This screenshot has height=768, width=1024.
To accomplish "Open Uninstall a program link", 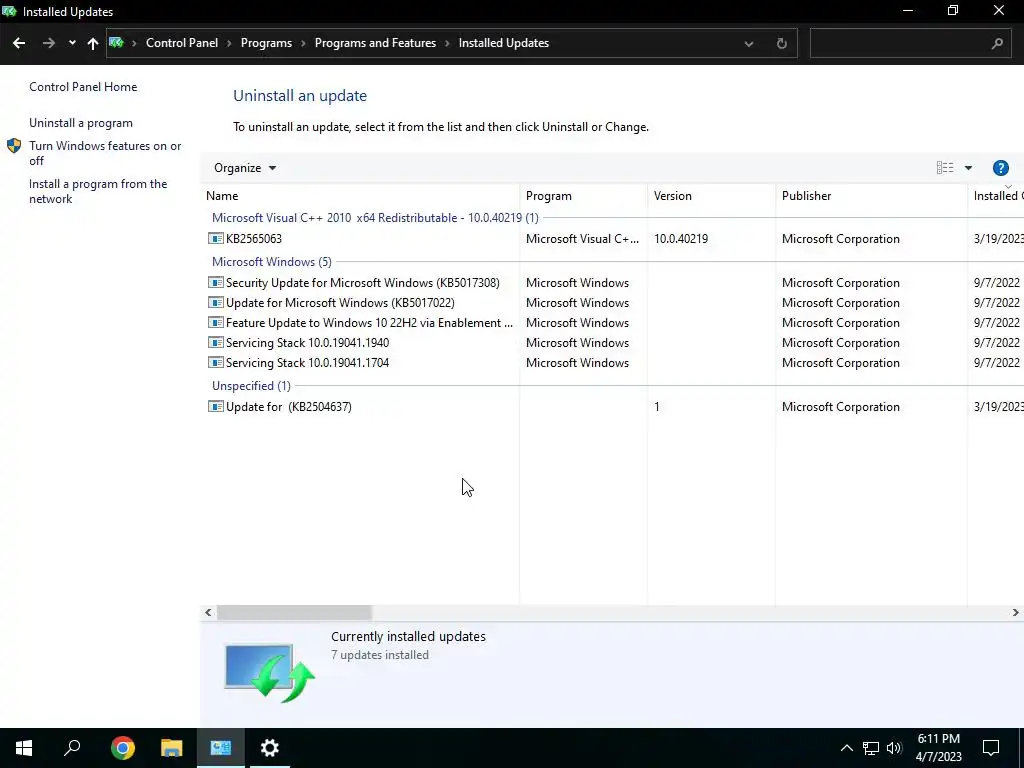I will (81, 123).
